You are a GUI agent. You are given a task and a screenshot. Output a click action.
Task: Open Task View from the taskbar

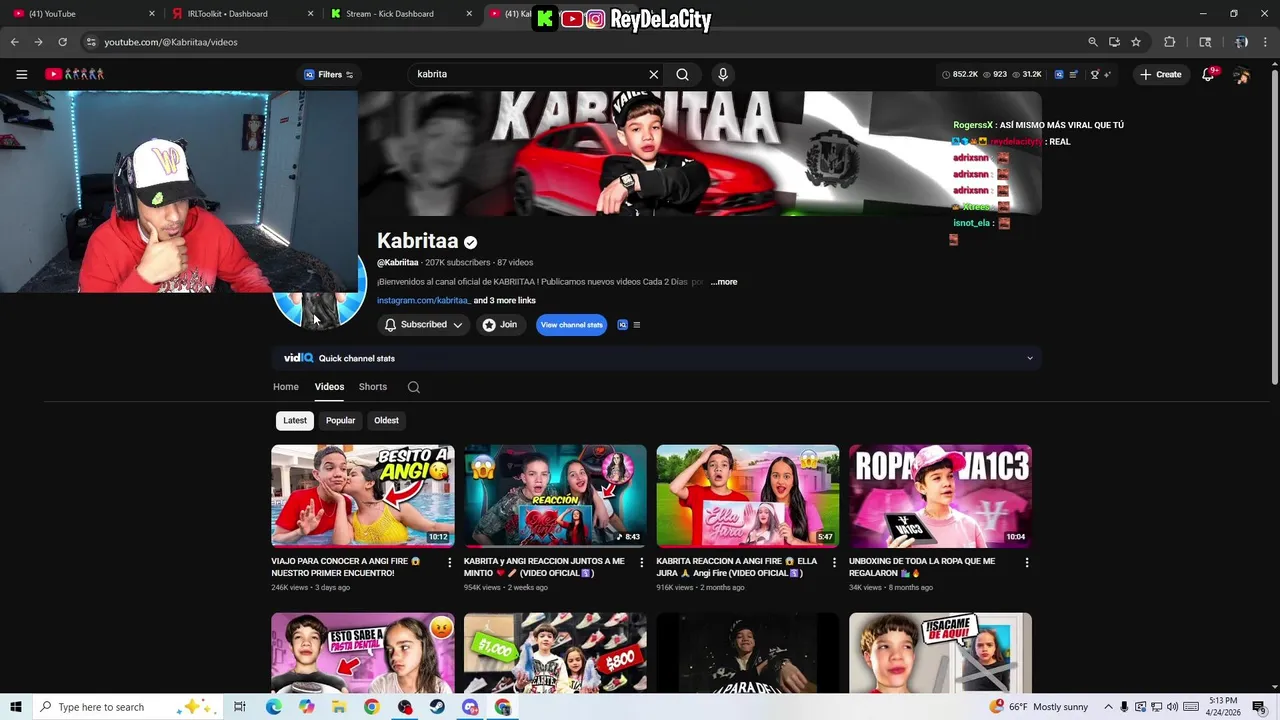pos(240,707)
